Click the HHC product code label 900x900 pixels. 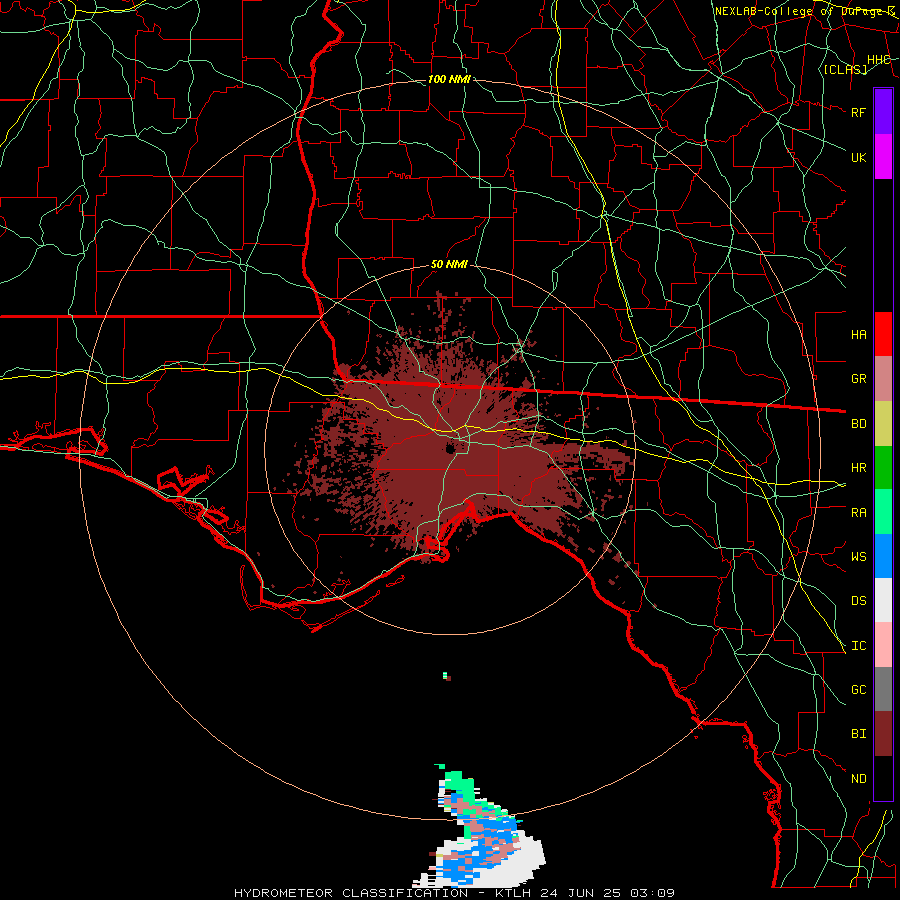coord(878,60)
